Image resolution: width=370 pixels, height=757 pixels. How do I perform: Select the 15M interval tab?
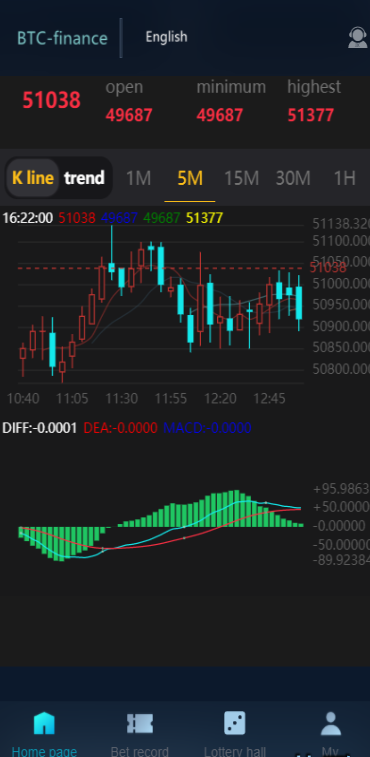click(242, 179)
